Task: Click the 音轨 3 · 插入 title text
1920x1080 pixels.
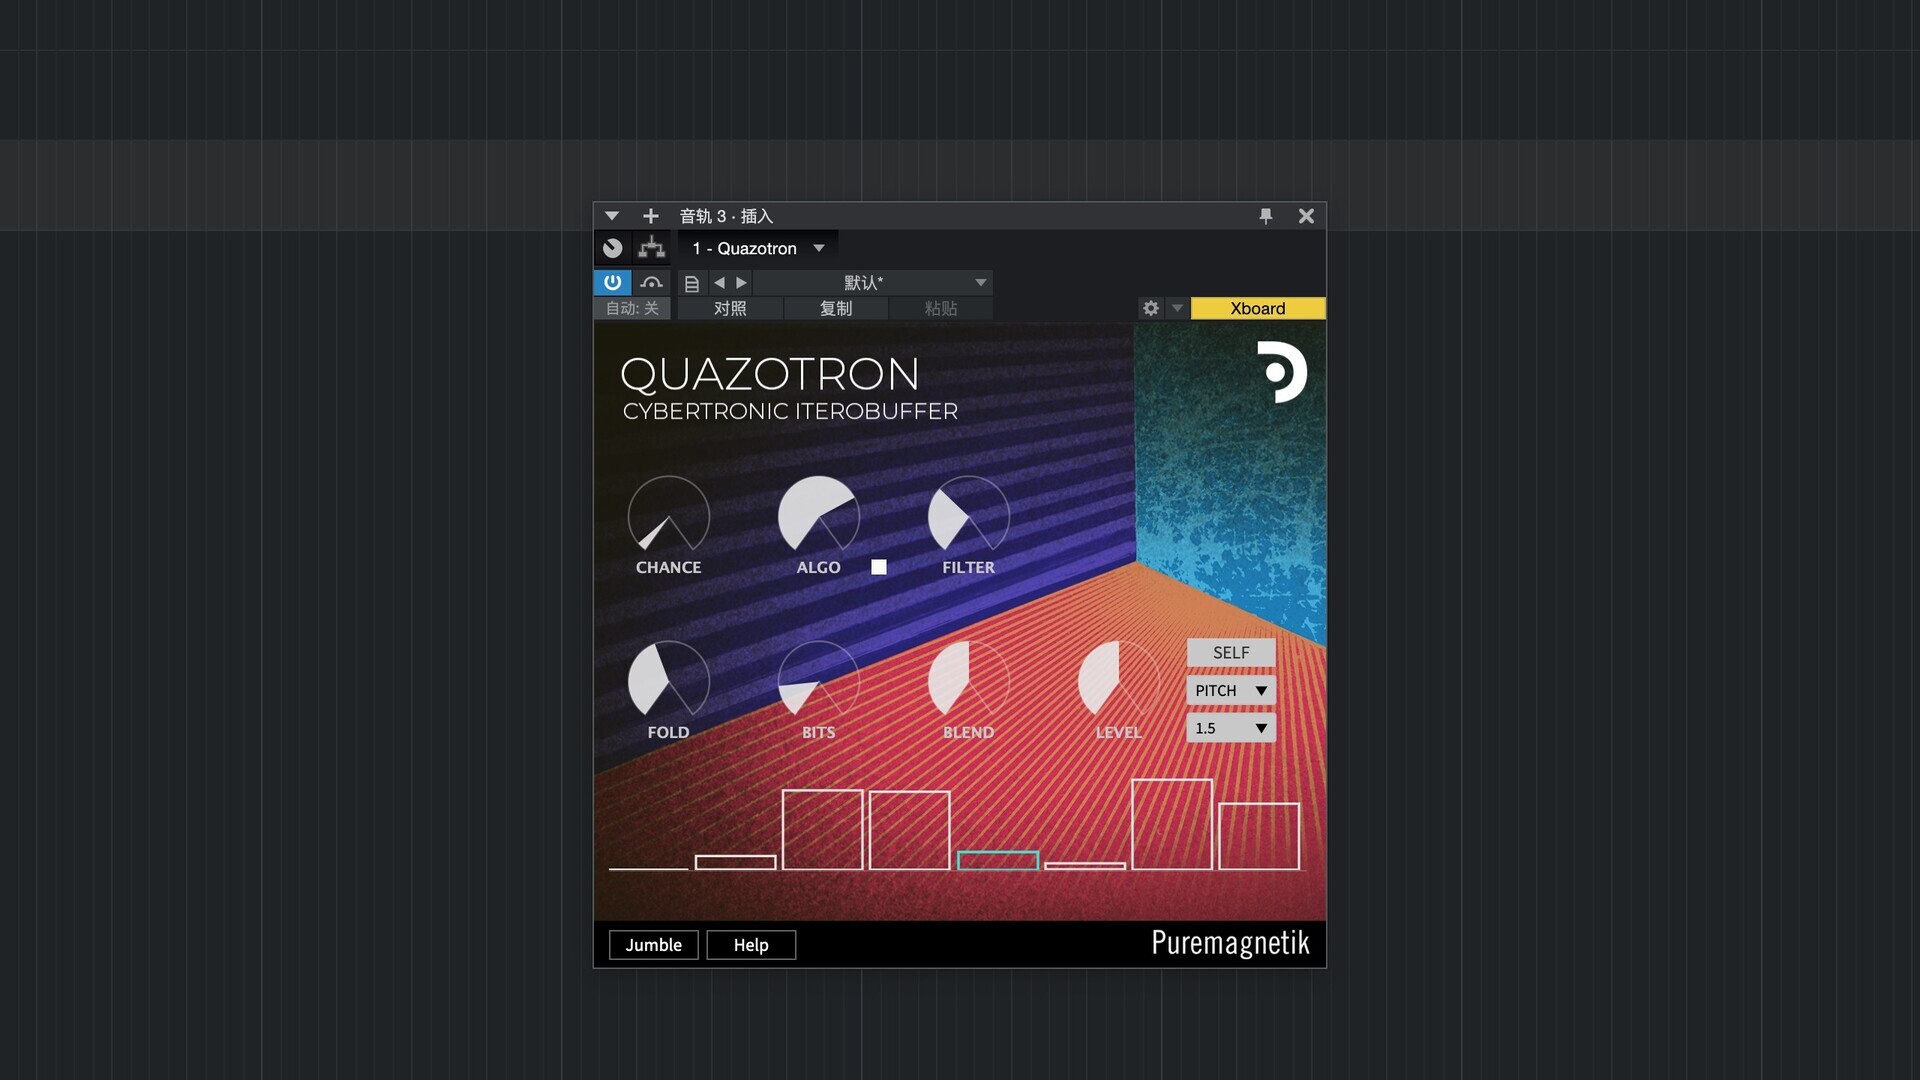Action: pos(726,216)
